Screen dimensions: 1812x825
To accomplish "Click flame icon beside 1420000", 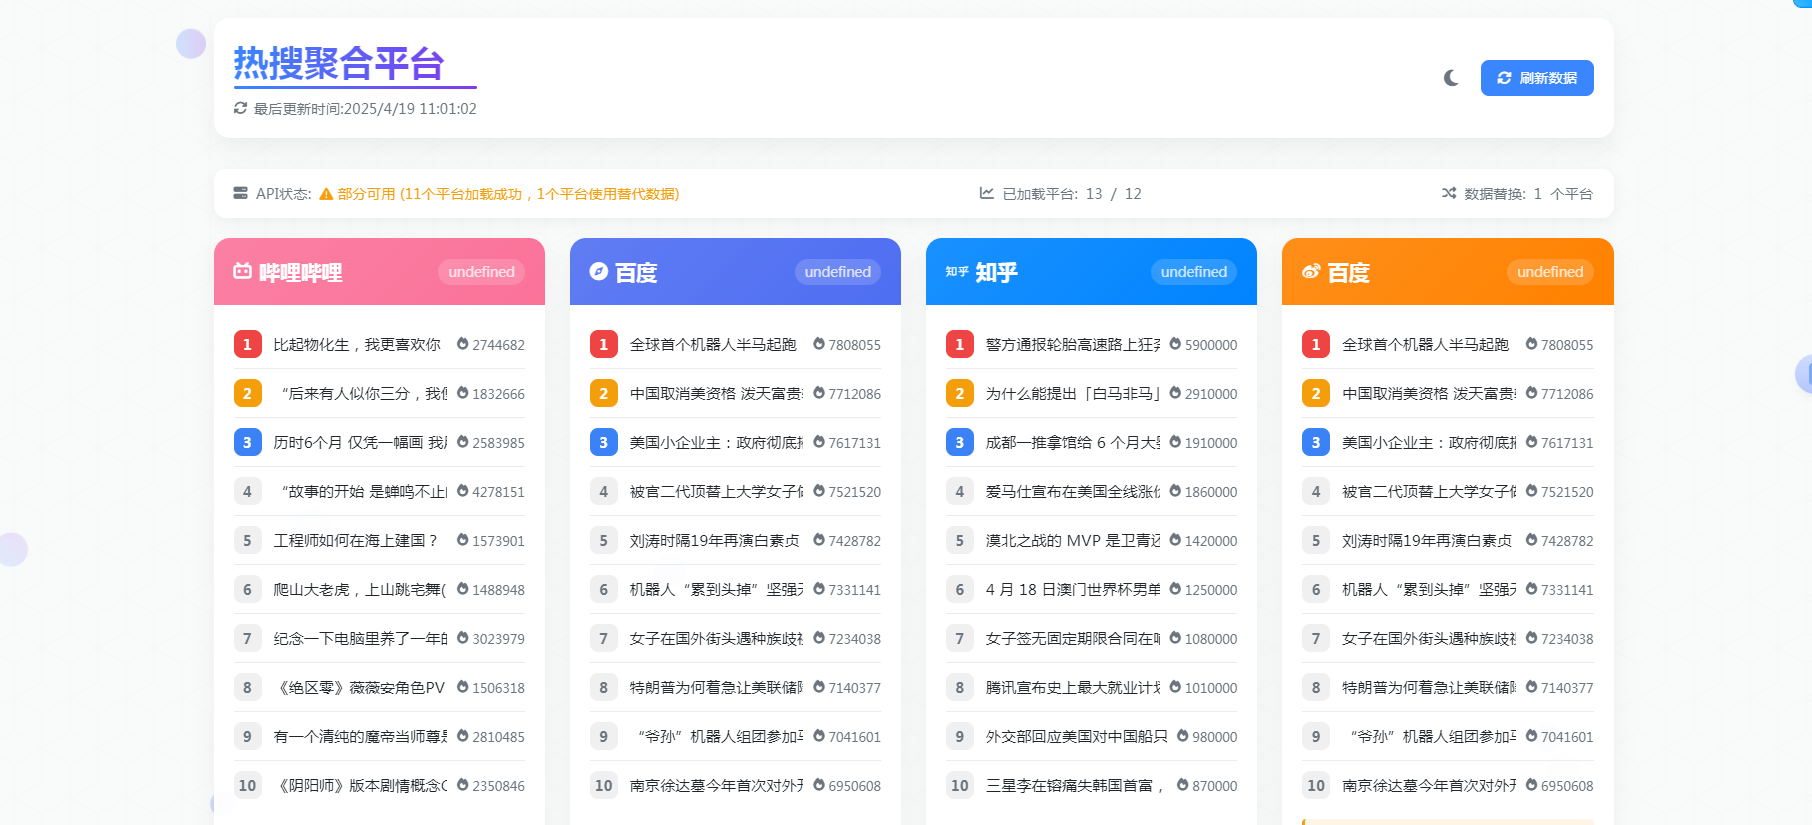I will click(1175, 540).
